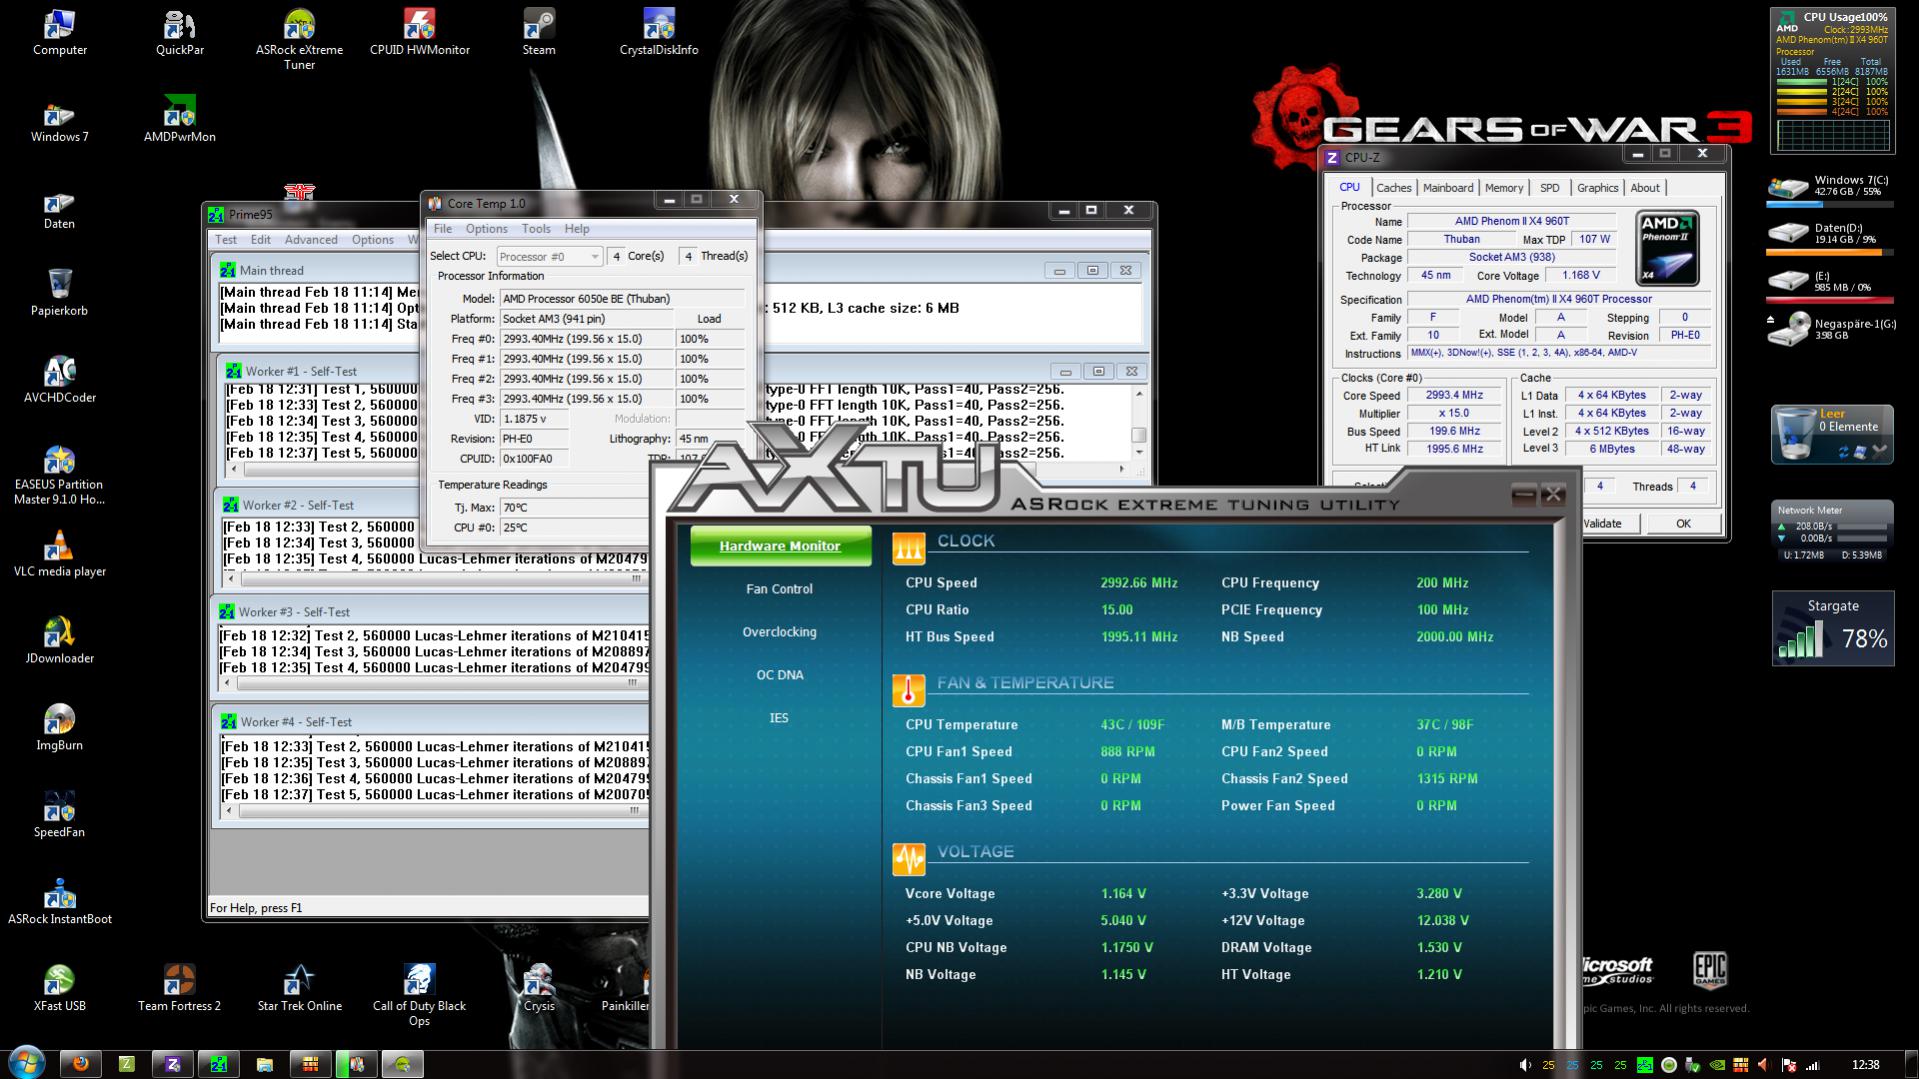
Task: Switch to the Graphics tab in CPU-Z
Action: point(1597,188)
